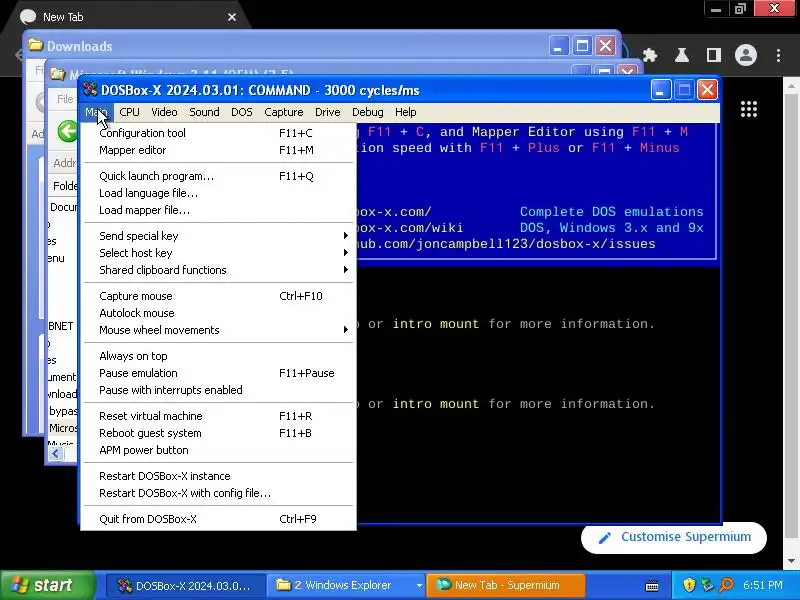Close the DOSBox-X window
This screenshot has height=600, width=800.
[707, 90]
